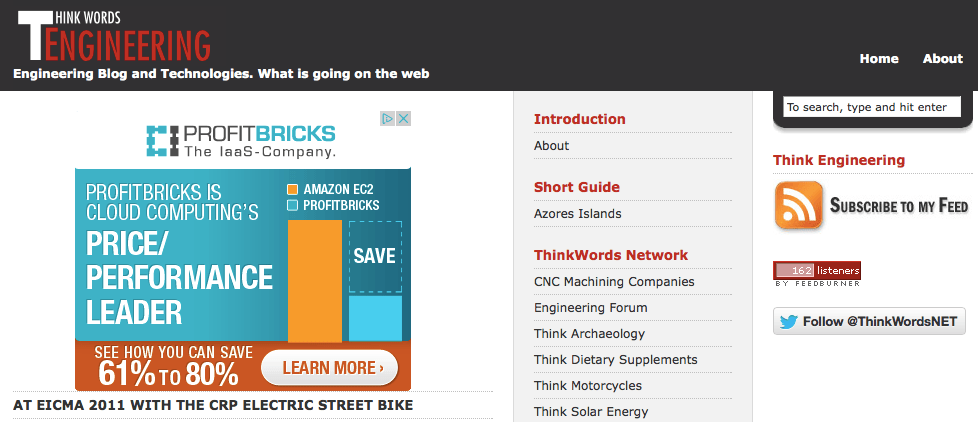Click the Subscribe to my Feed text

click(899, 205)
